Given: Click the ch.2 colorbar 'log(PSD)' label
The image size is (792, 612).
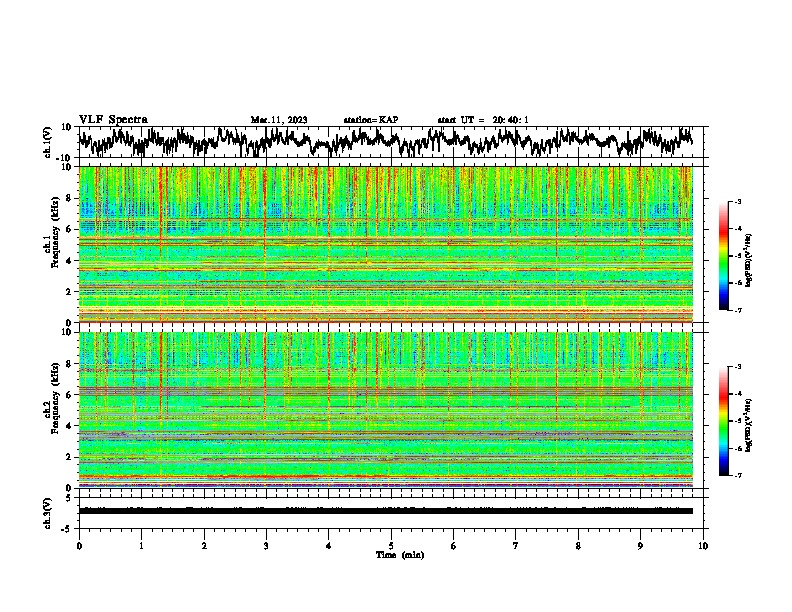Looking at the screenshot, I should click(749, 425).
